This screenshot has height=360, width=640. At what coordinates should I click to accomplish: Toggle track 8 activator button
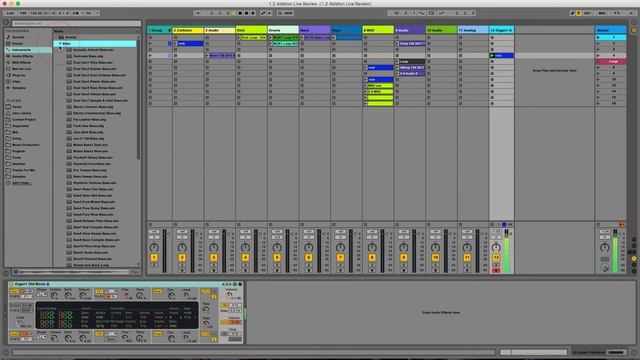click(372, 258)
